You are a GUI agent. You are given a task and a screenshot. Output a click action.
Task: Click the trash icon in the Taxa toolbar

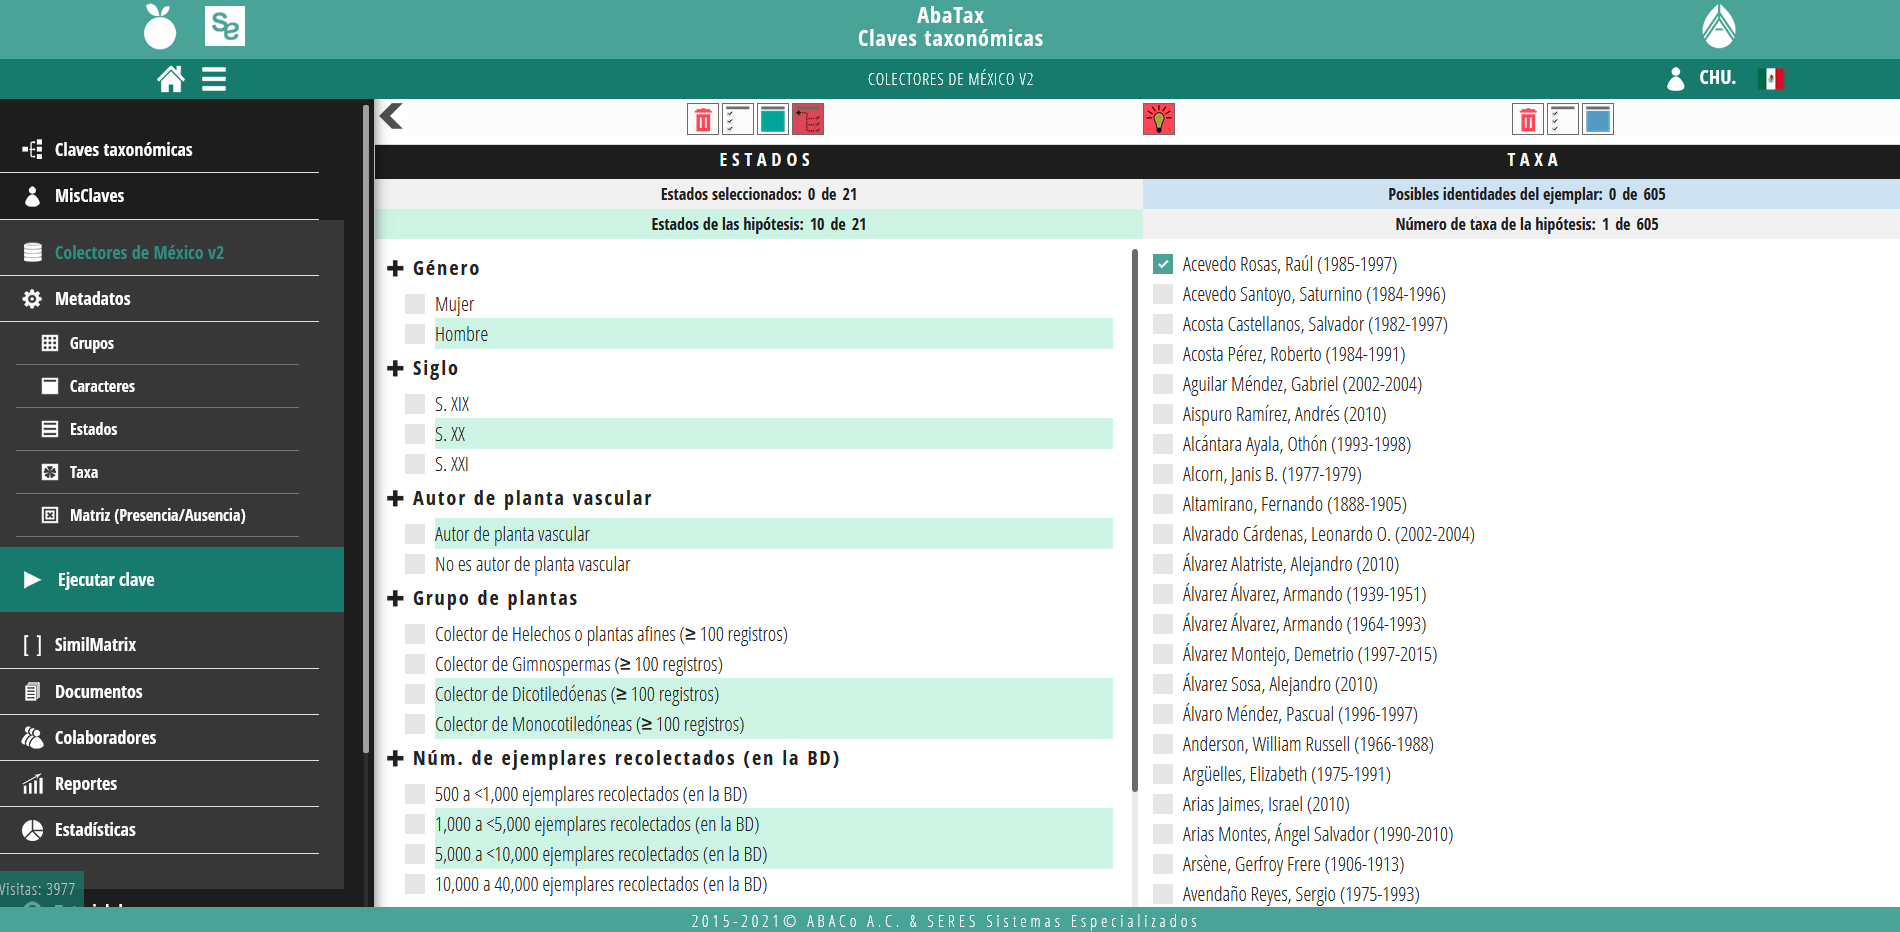click(1527, 120)
